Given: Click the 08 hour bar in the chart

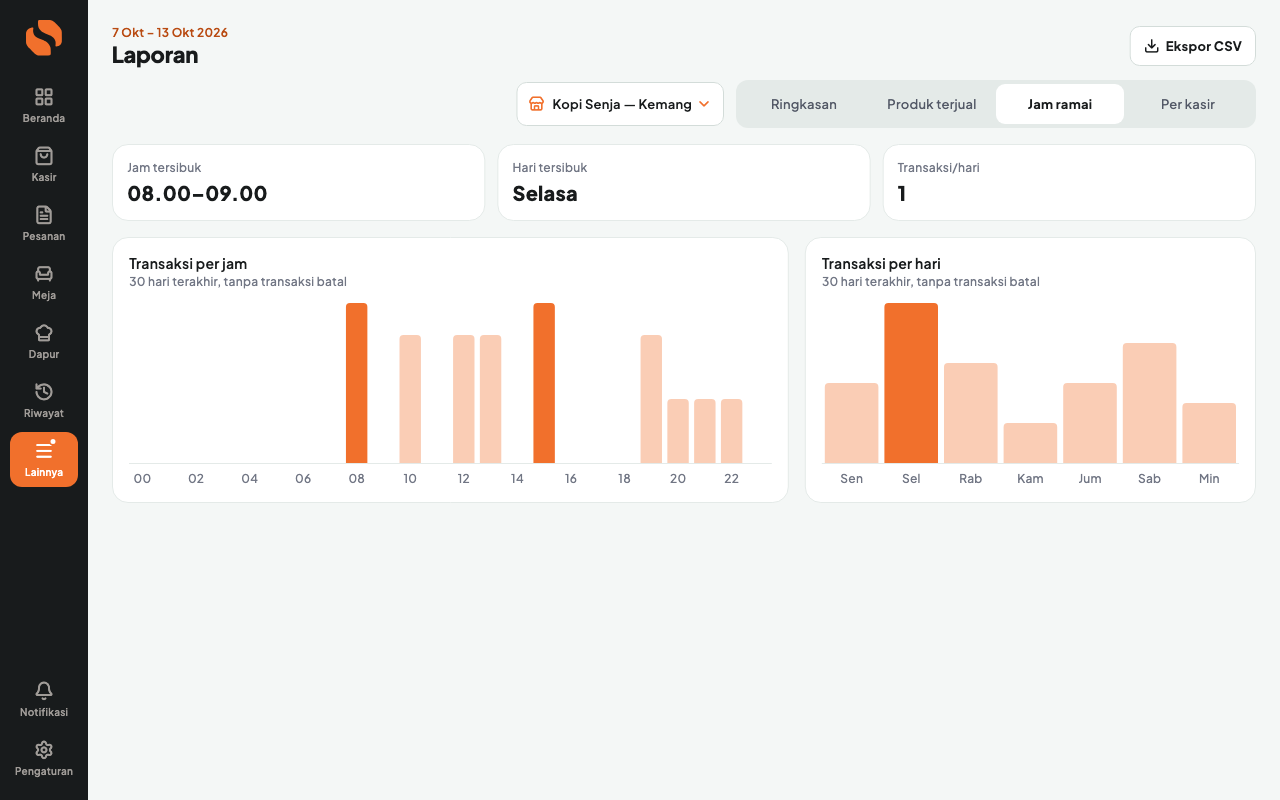Looking at the screenshot, I should pyautogui.click(x=357, y=383).
